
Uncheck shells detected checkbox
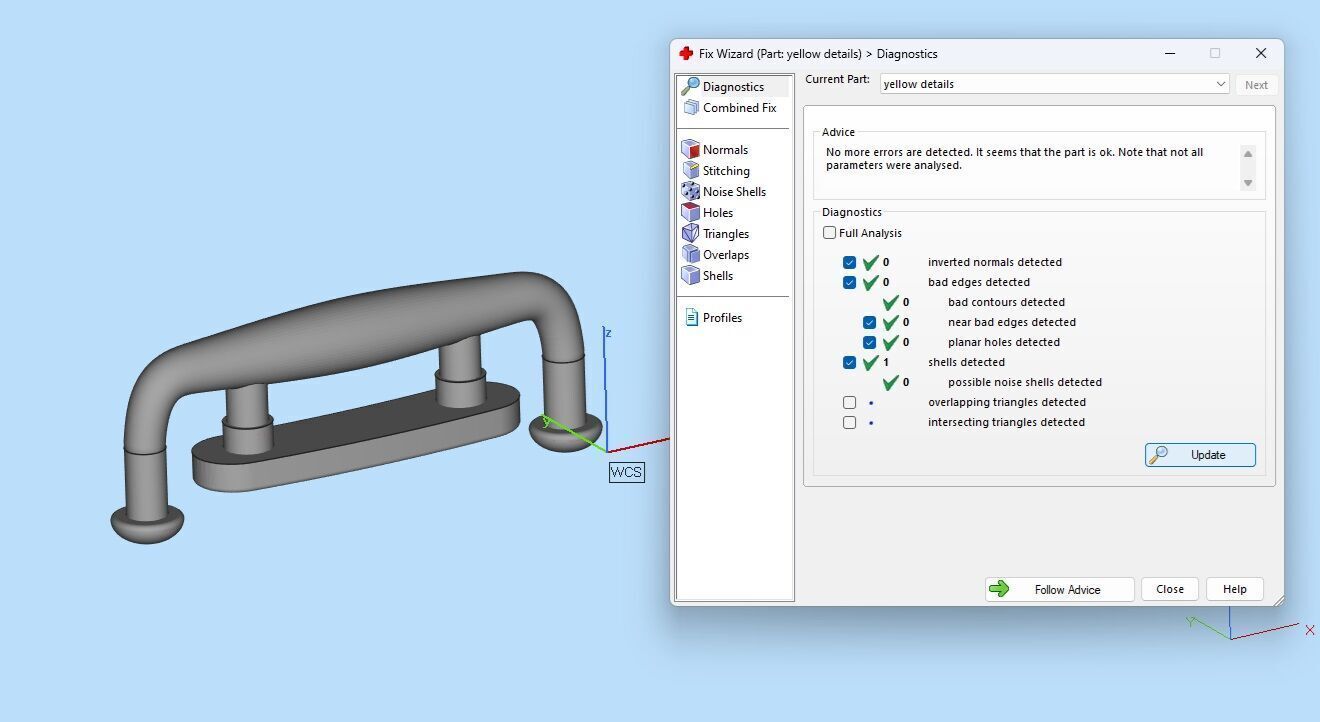pos(850,363)
